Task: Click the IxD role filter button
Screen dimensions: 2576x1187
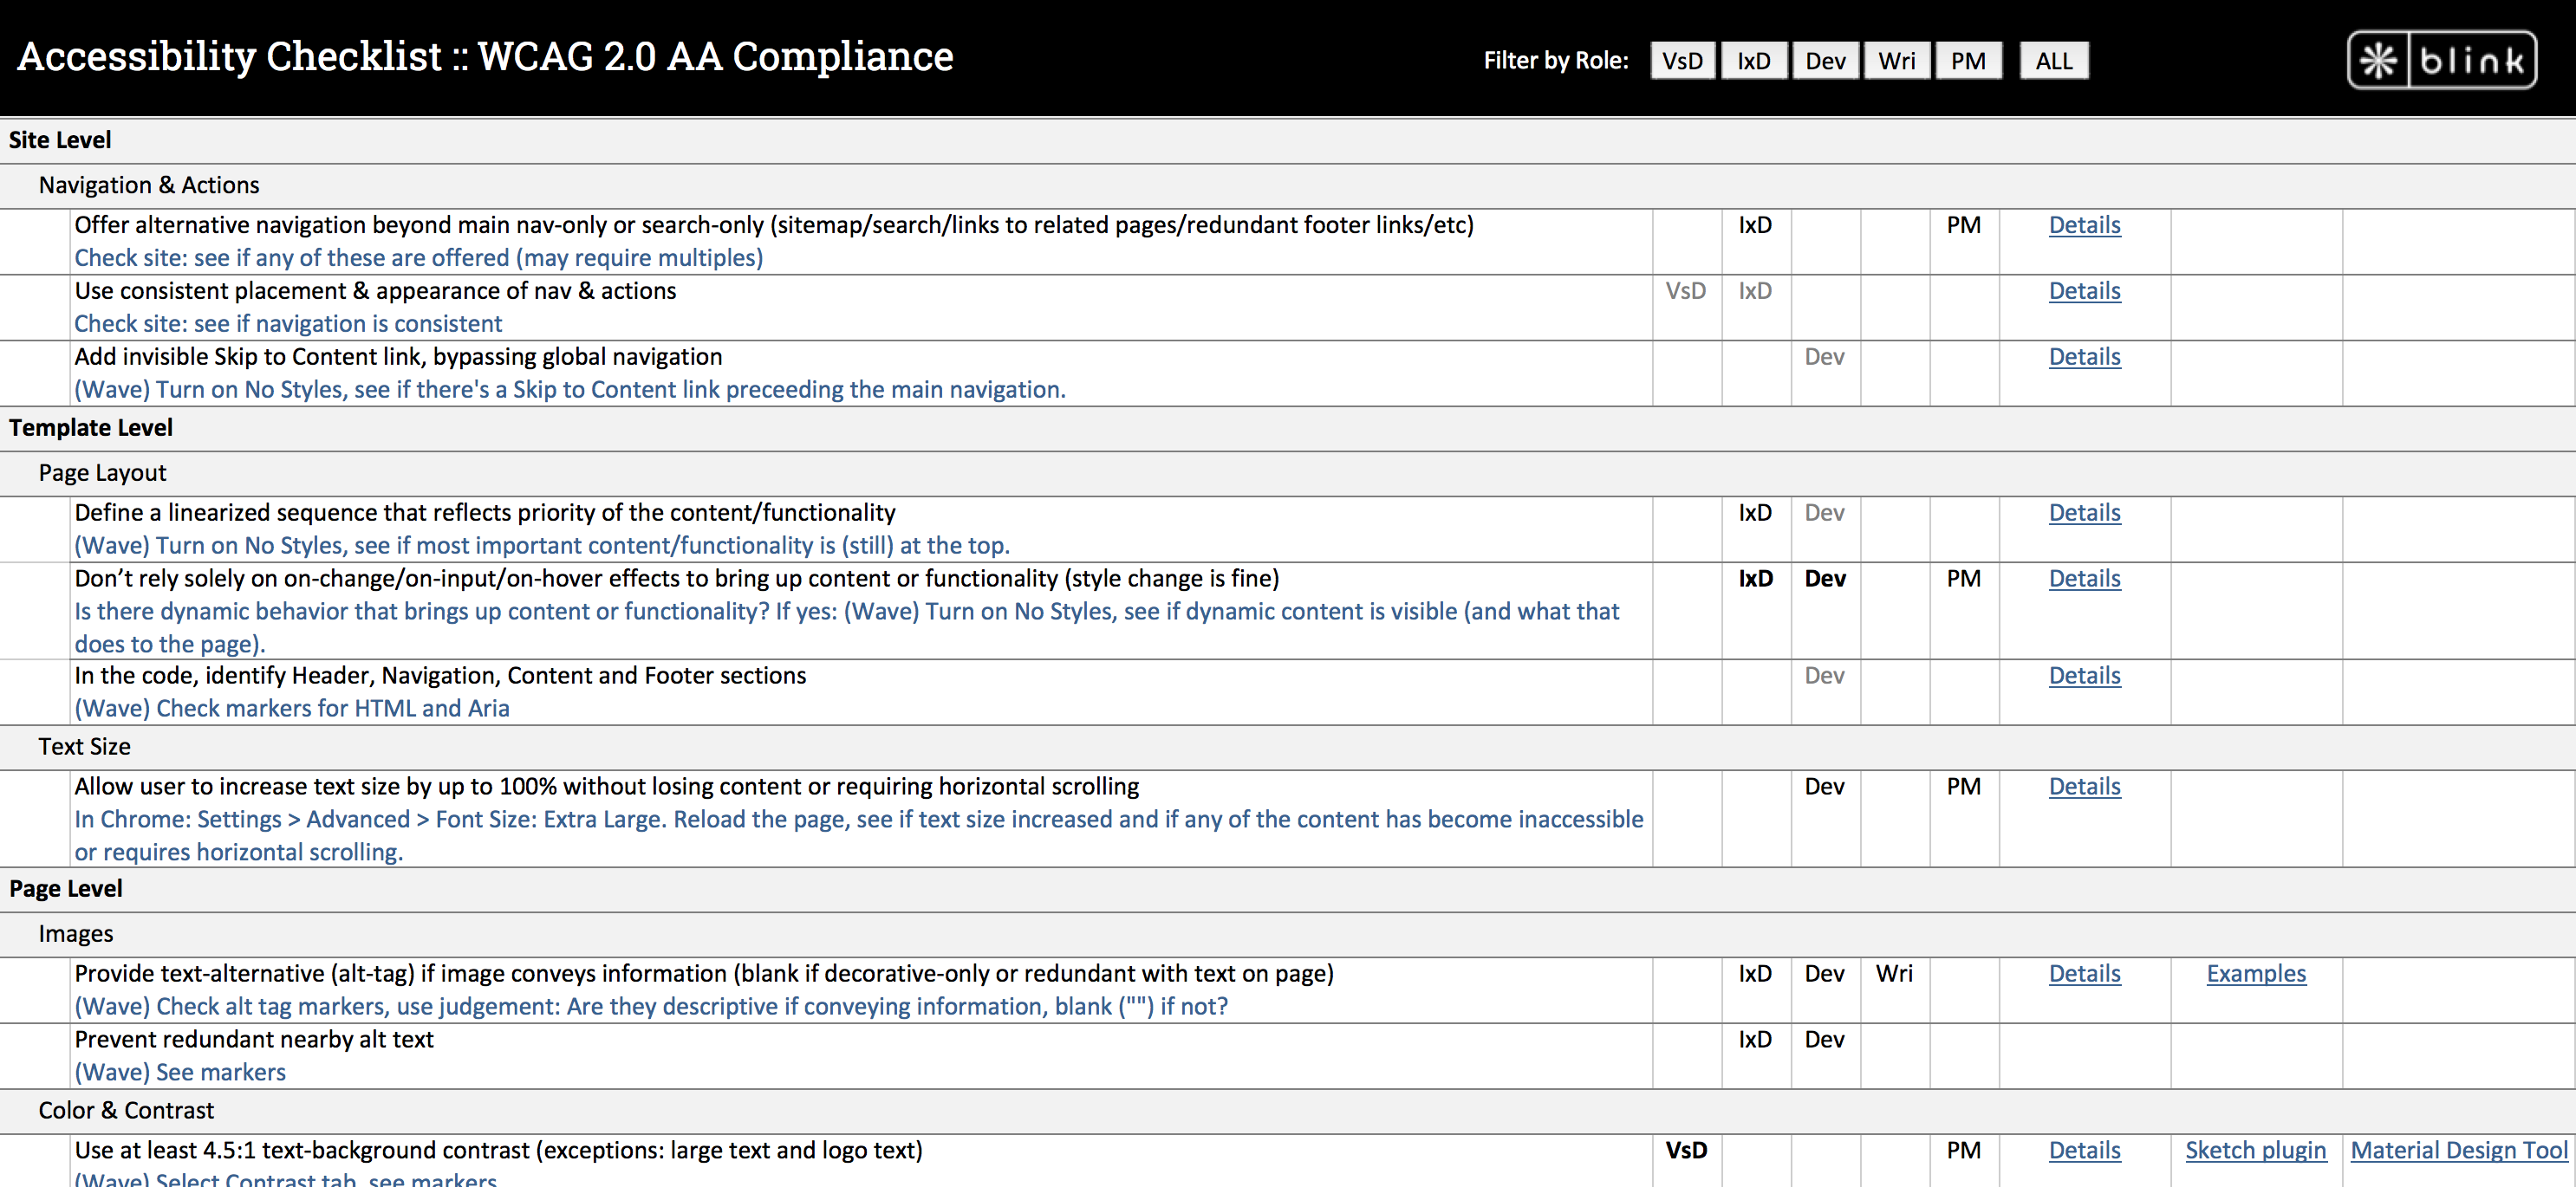Action: pos(1753,59)
